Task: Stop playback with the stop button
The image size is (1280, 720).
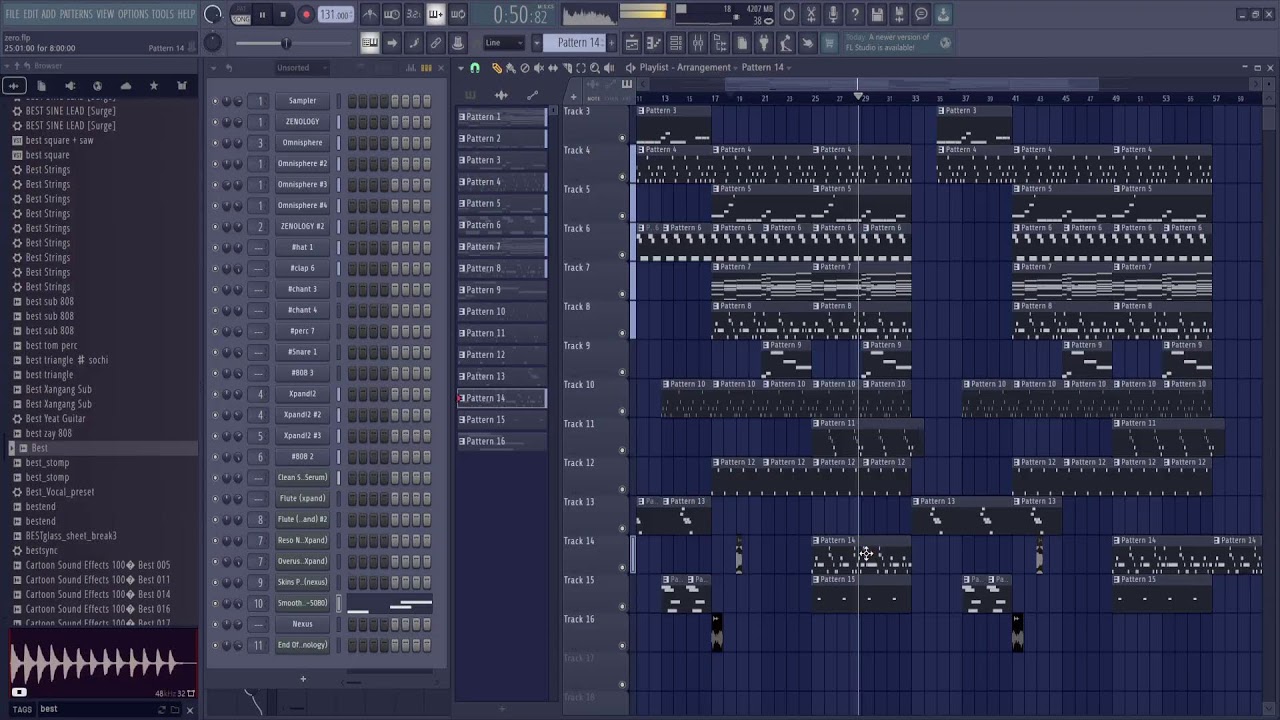Action: pyautogui.click(x=284, y=14)
